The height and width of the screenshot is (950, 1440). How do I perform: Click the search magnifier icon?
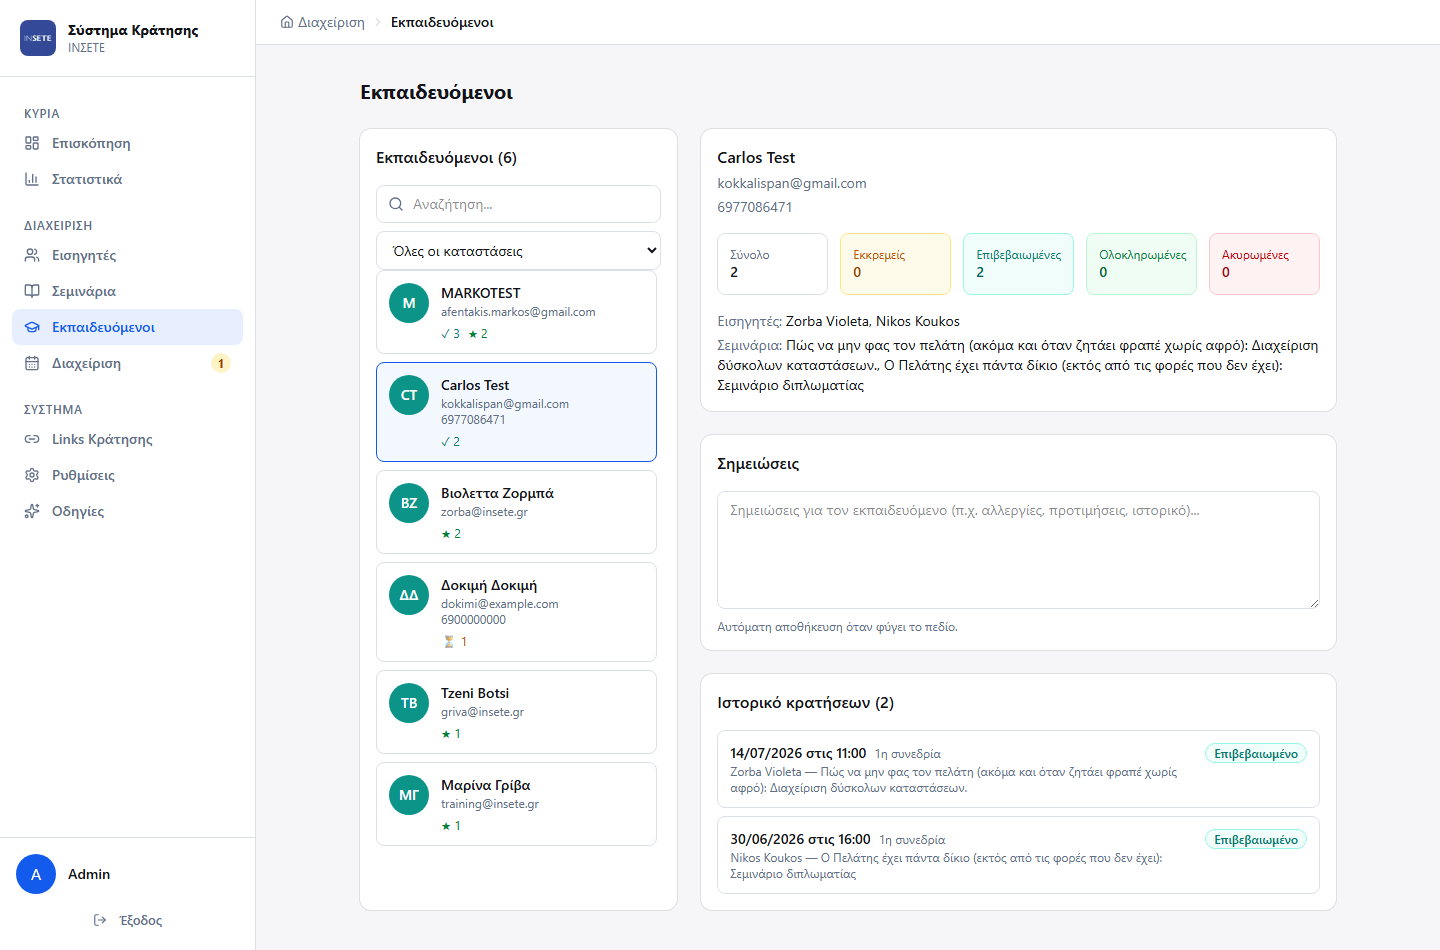(x=396, y=204)
